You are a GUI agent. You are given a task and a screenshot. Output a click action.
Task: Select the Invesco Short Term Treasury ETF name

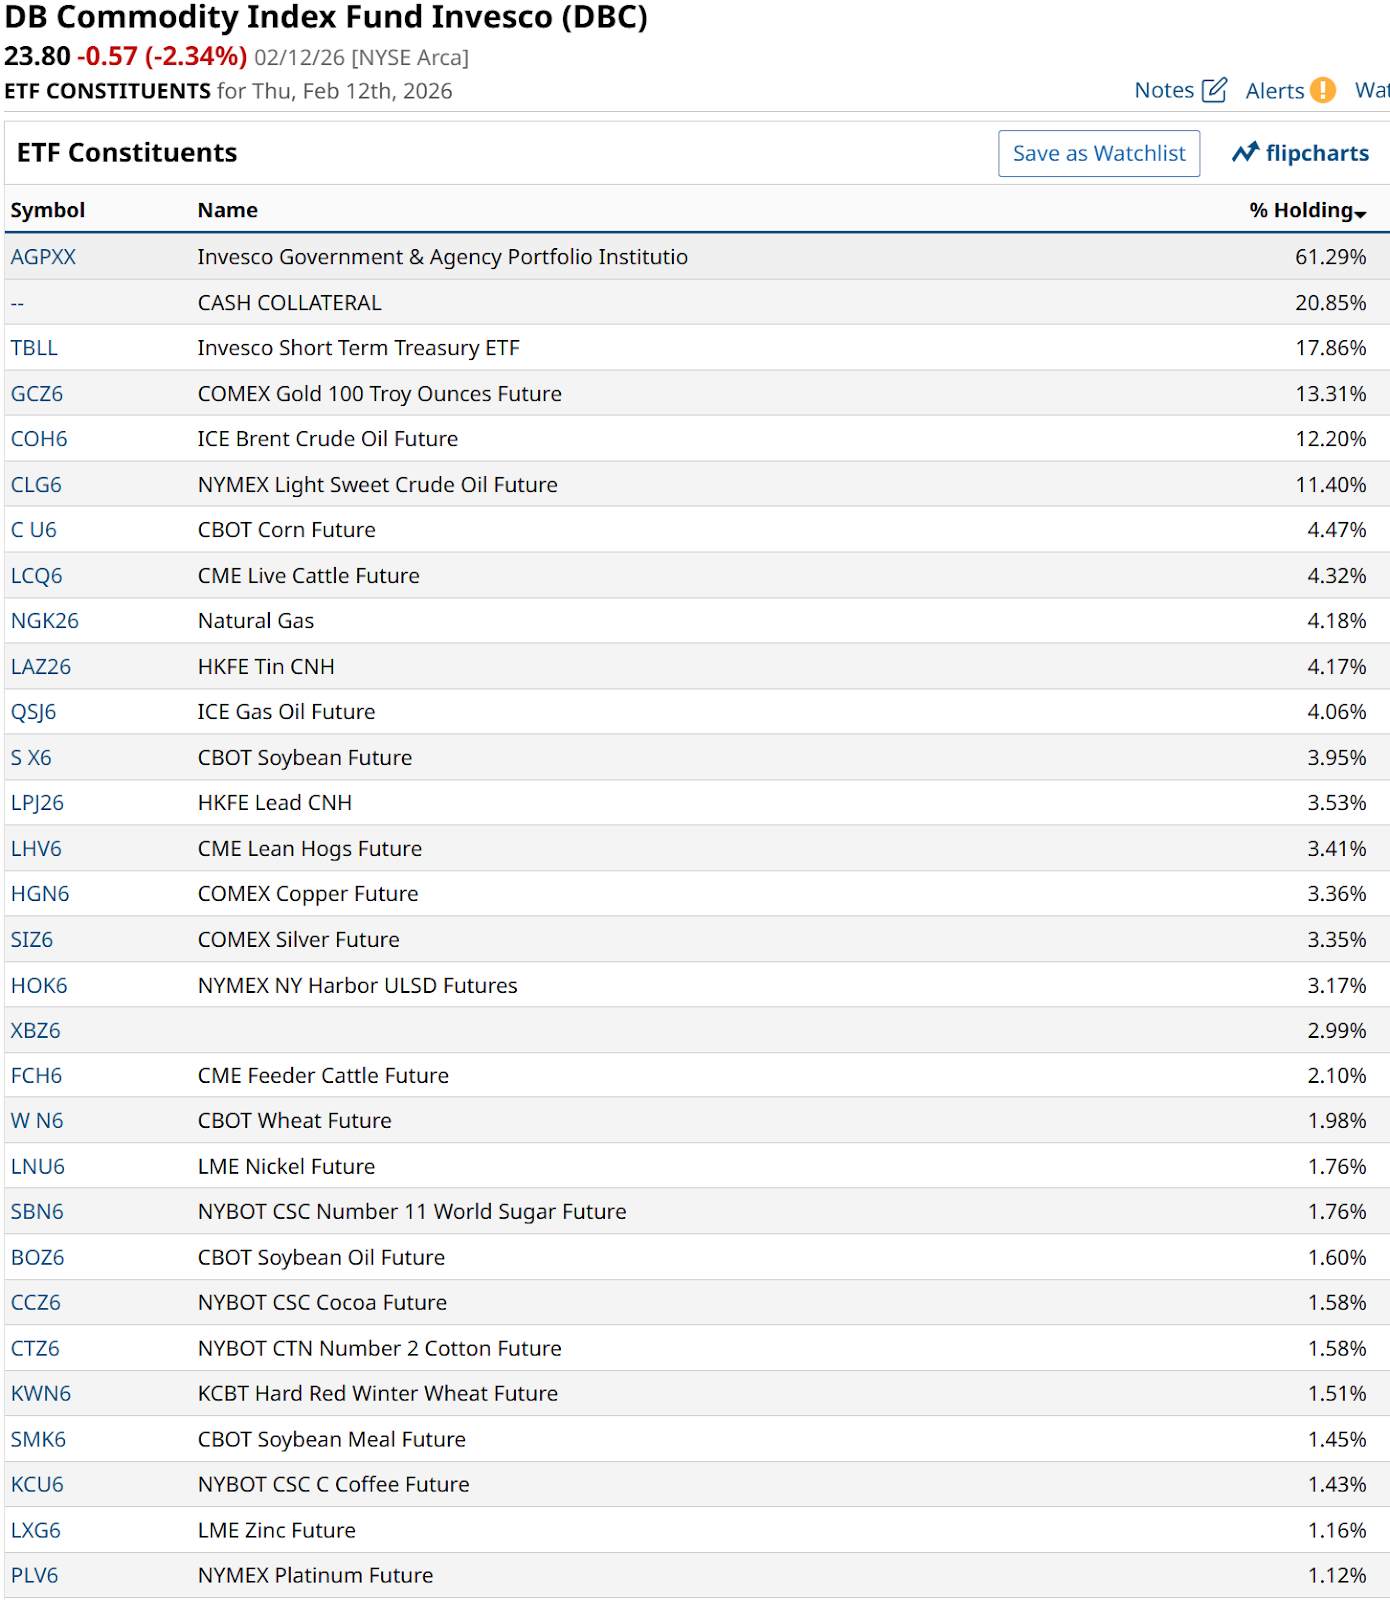[359, 348]
